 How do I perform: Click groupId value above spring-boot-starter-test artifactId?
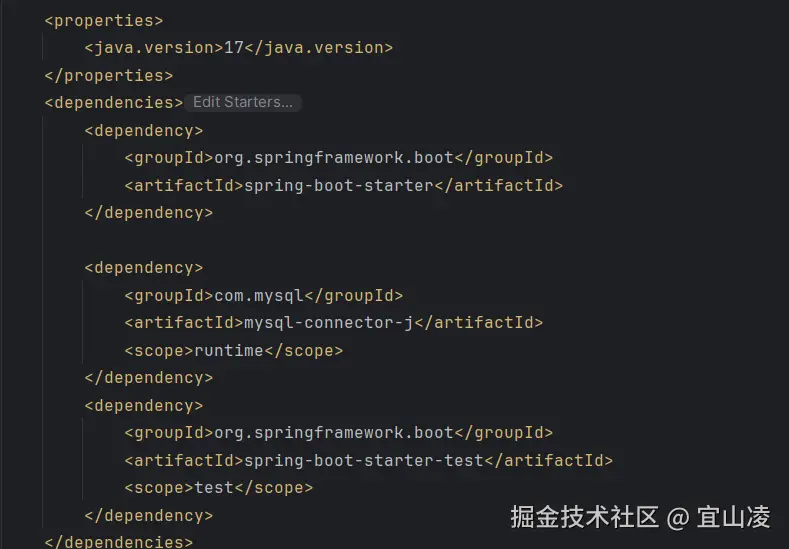(x=334, y=433)
